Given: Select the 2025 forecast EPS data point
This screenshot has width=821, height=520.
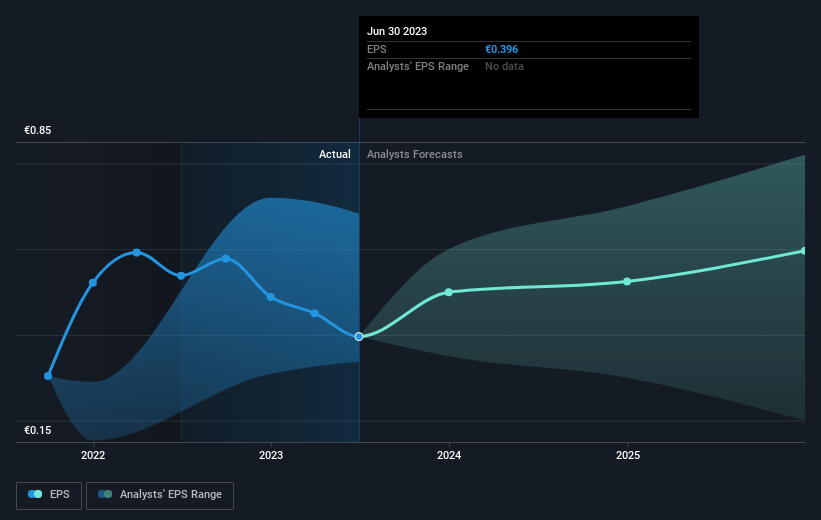Looking at the screenshot, I should coord(627,282).
